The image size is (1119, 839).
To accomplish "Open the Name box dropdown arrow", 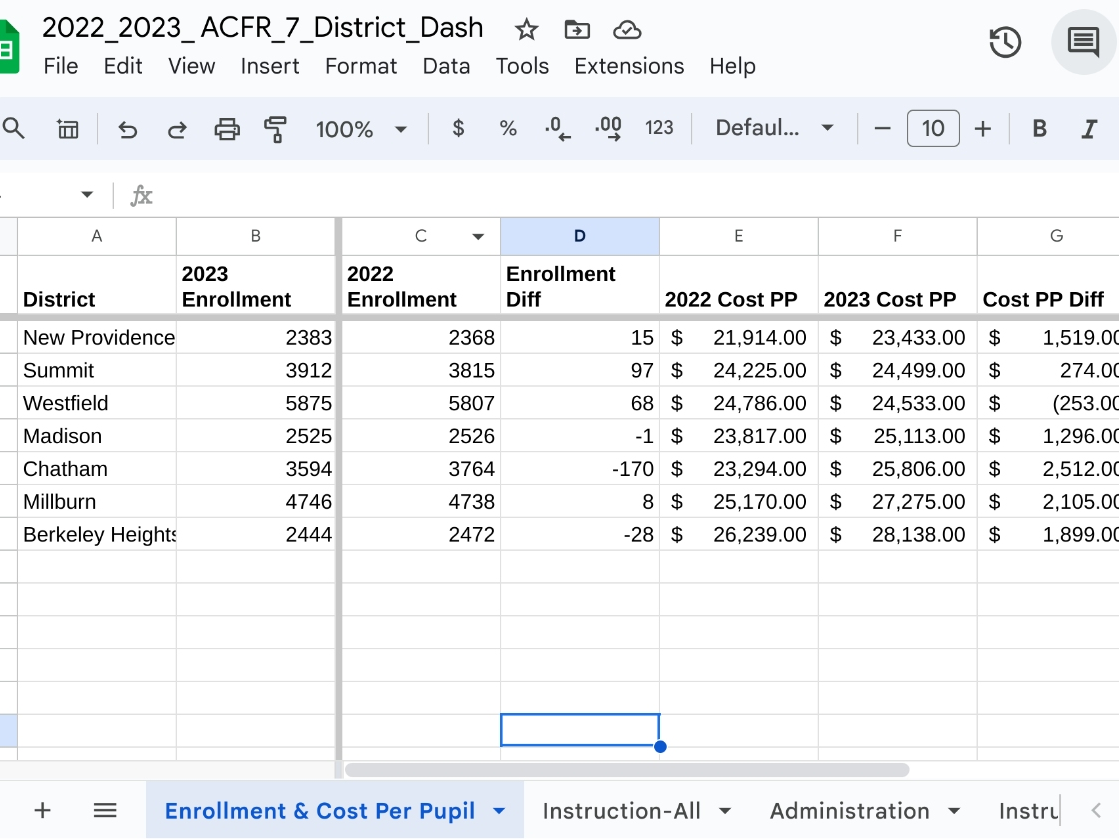I will (87, 194).
